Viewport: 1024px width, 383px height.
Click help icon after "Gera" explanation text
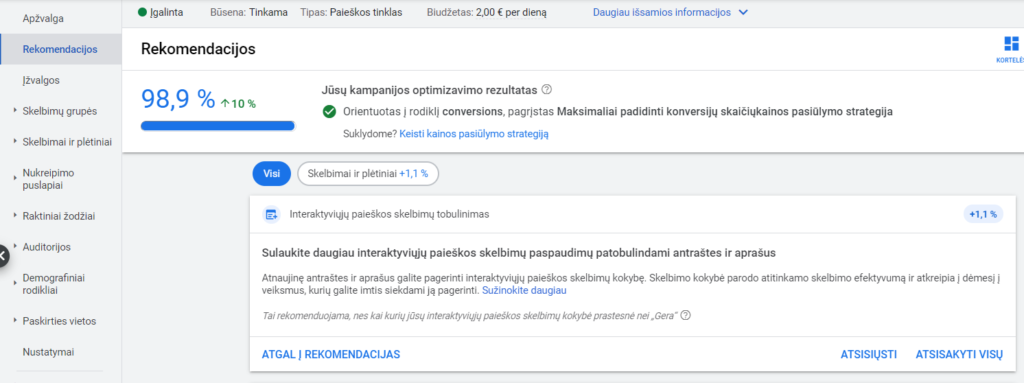click(x=685, y=315)
